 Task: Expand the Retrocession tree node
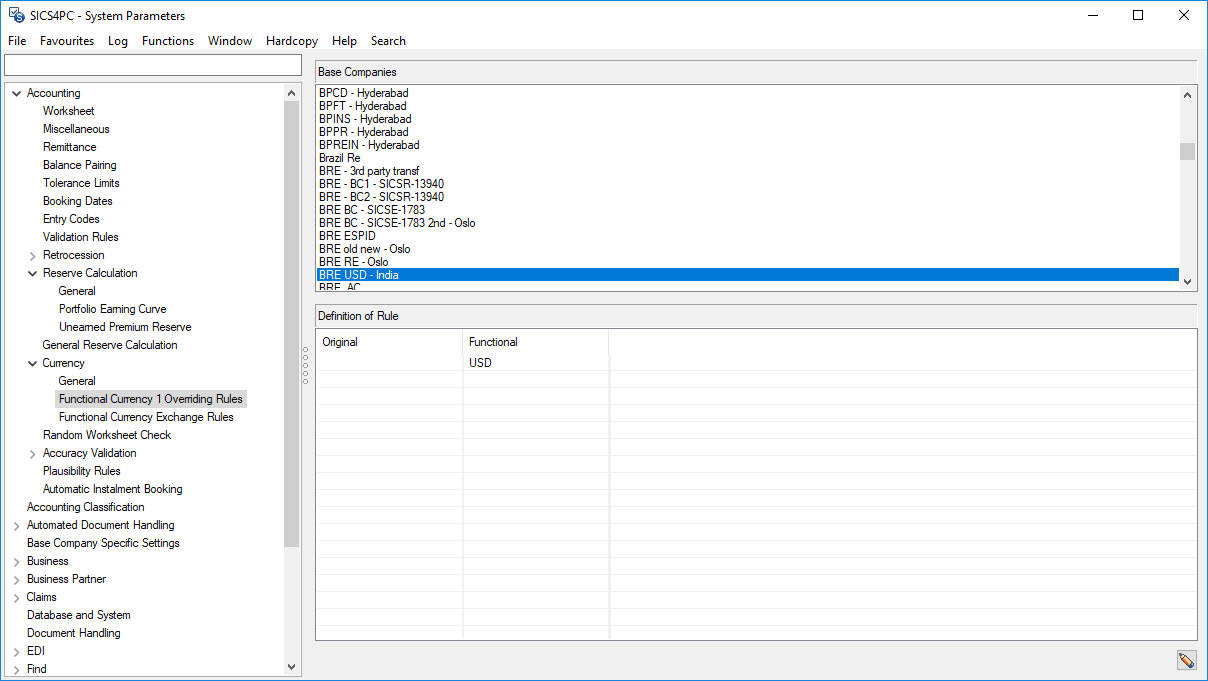[x=32, y=255]
